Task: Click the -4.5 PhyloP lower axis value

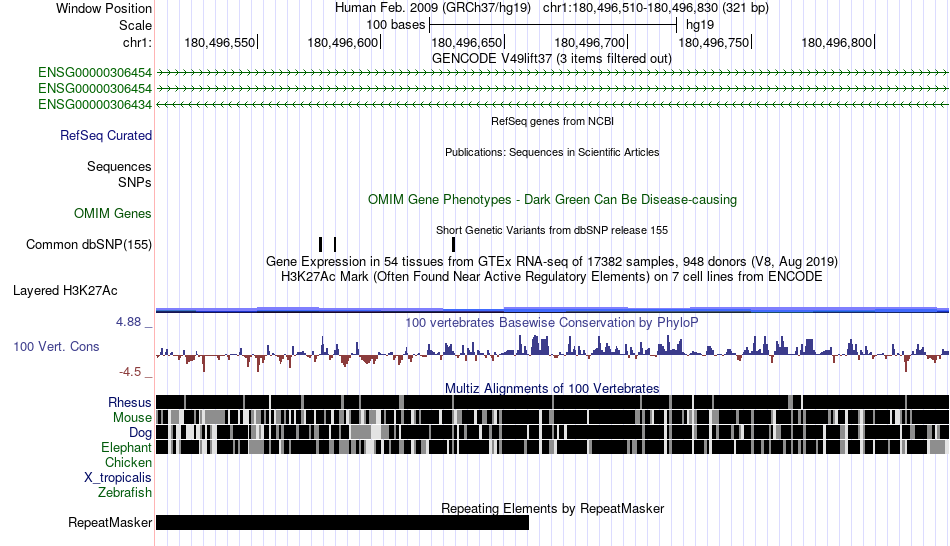Action: click(x=130, y=372)
